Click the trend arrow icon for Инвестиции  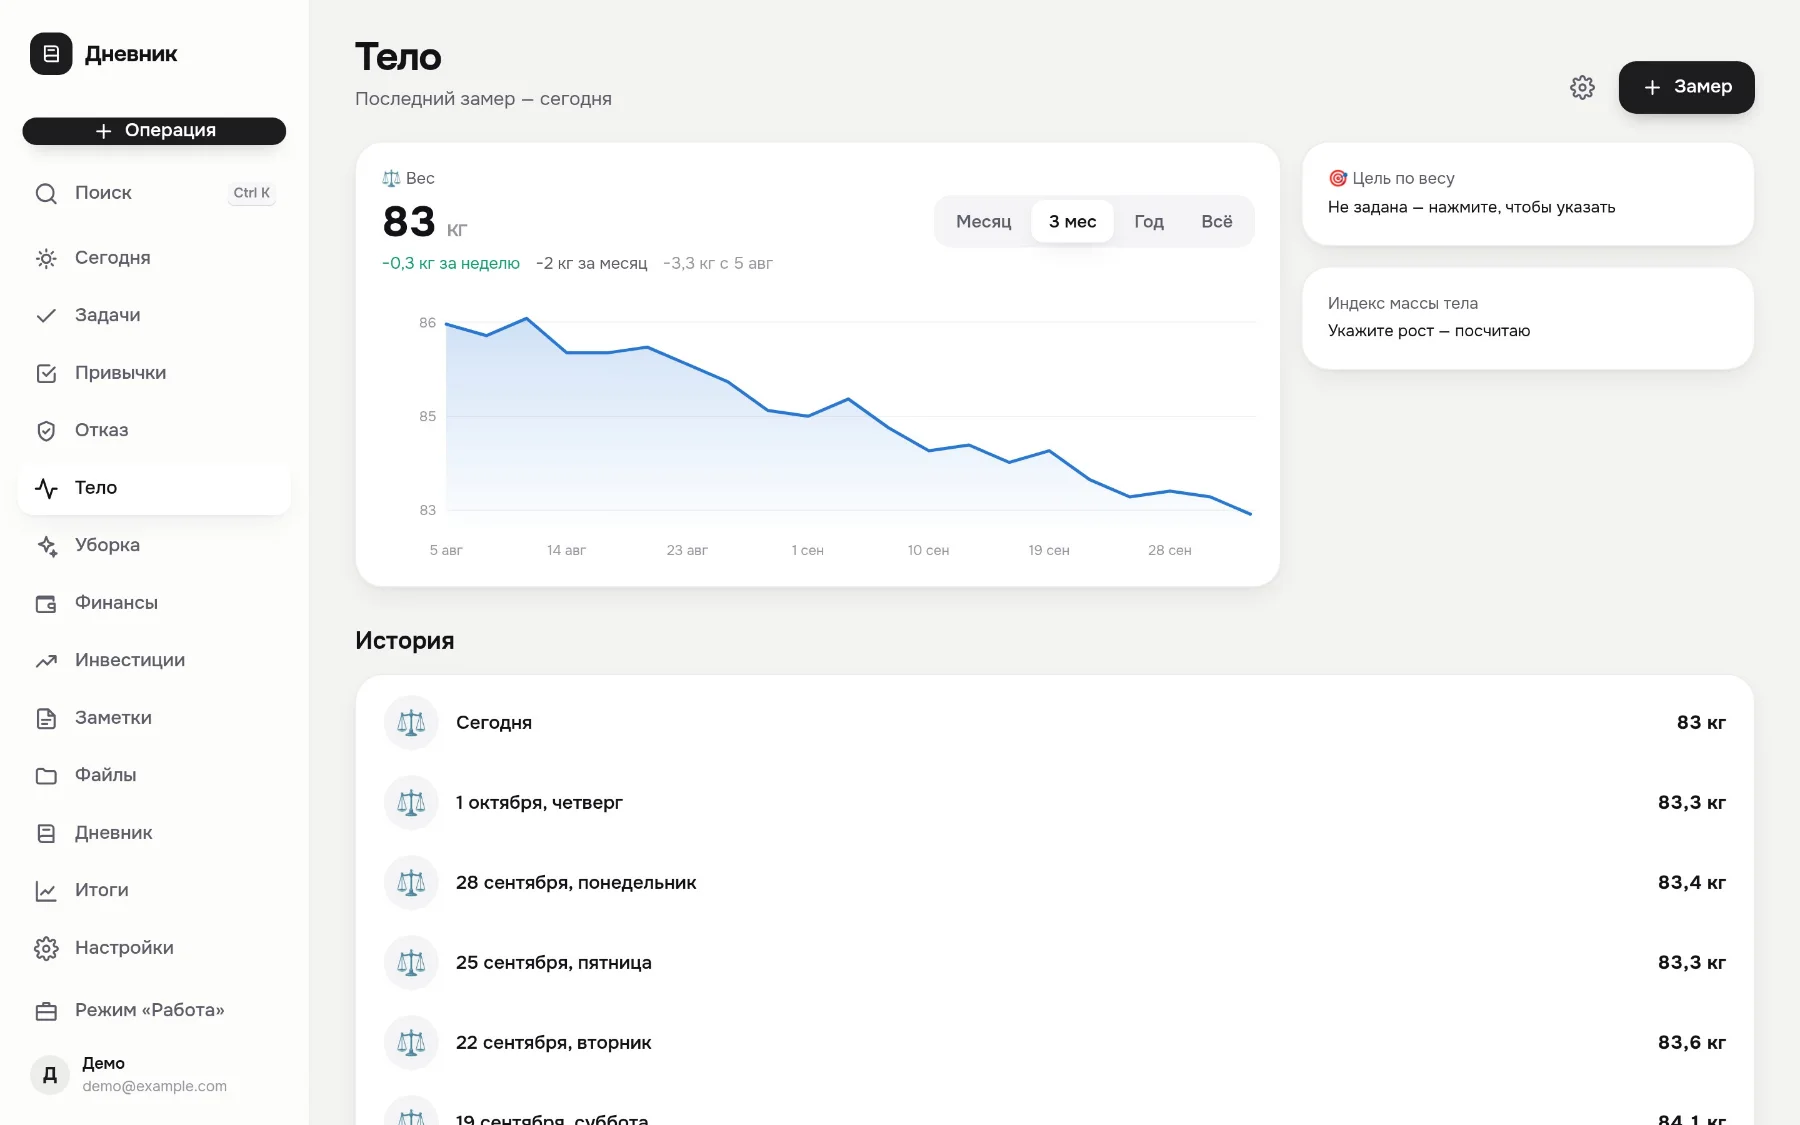pos(46,660)
